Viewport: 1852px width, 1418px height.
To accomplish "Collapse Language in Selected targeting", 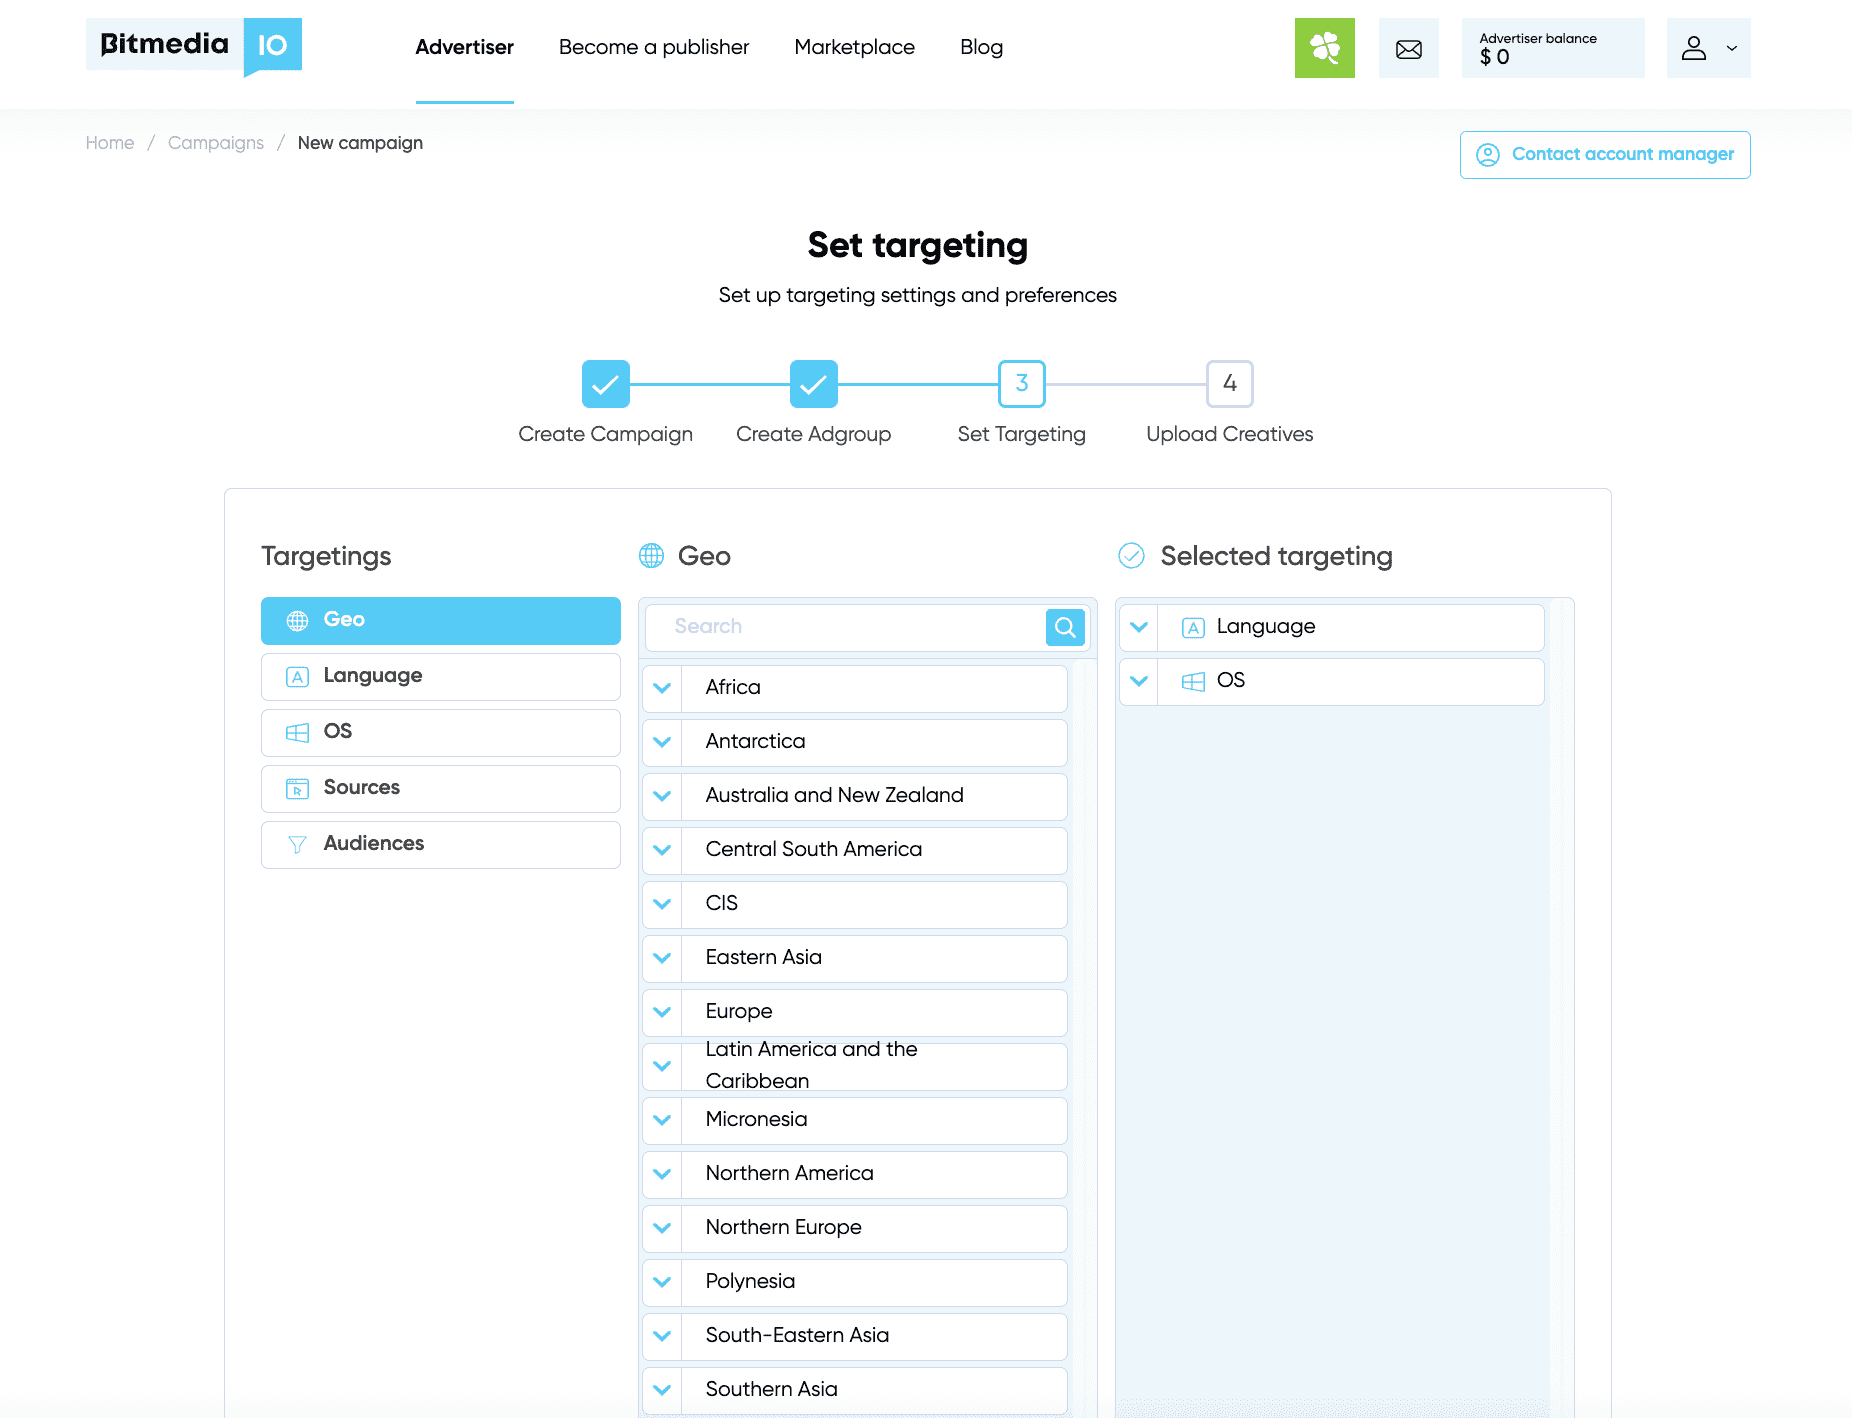I will click(1138, 627).
